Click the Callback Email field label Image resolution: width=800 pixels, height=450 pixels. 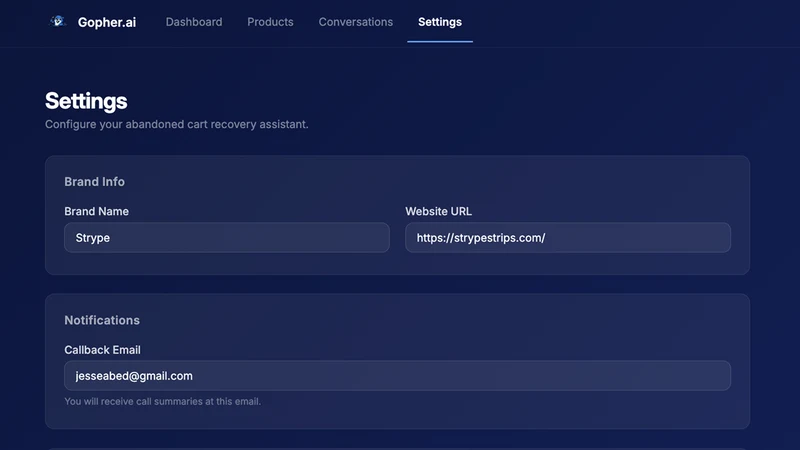tap(102, 350)
